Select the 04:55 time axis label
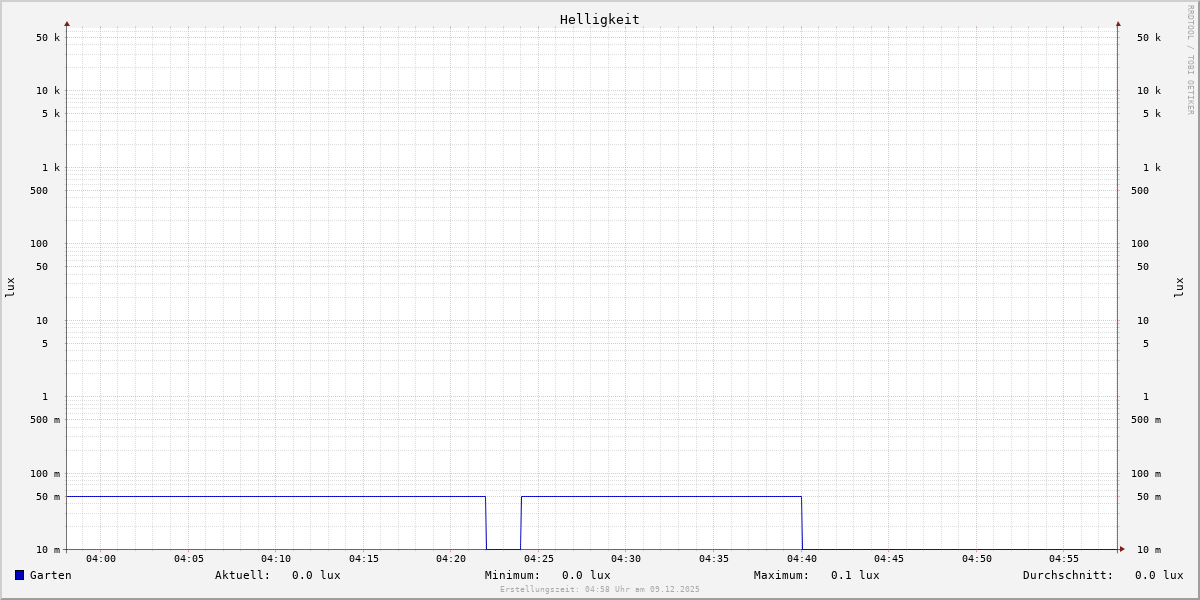The width and height of the screenshot is (1200, 600). click(x=1064, y=559)
